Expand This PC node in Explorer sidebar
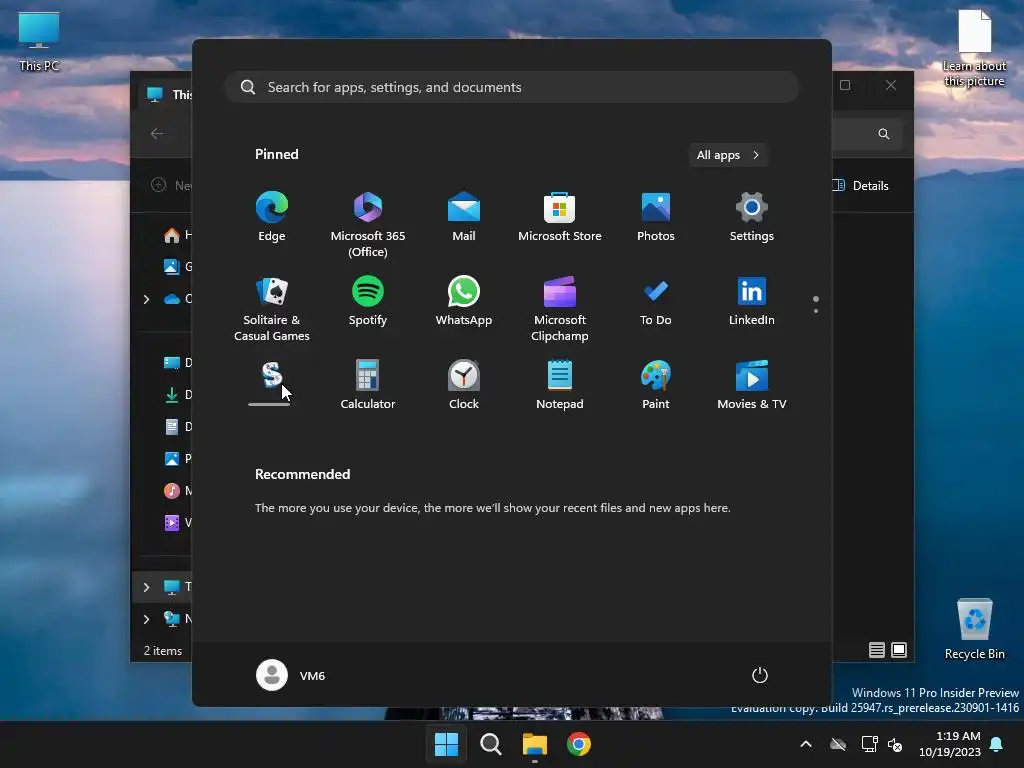Image resolution: width=1024 pixels, height=768 pixels. tap(146, 587)
